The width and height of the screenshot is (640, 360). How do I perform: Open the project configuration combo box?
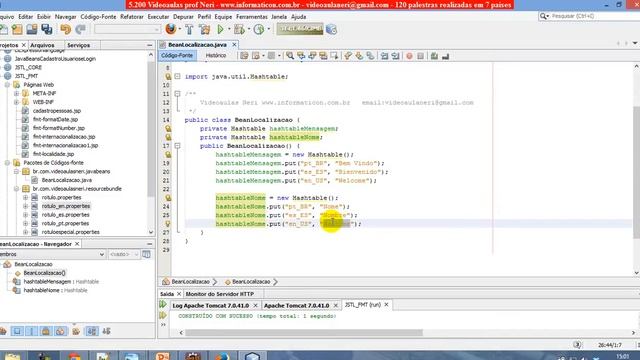[127, 29]
